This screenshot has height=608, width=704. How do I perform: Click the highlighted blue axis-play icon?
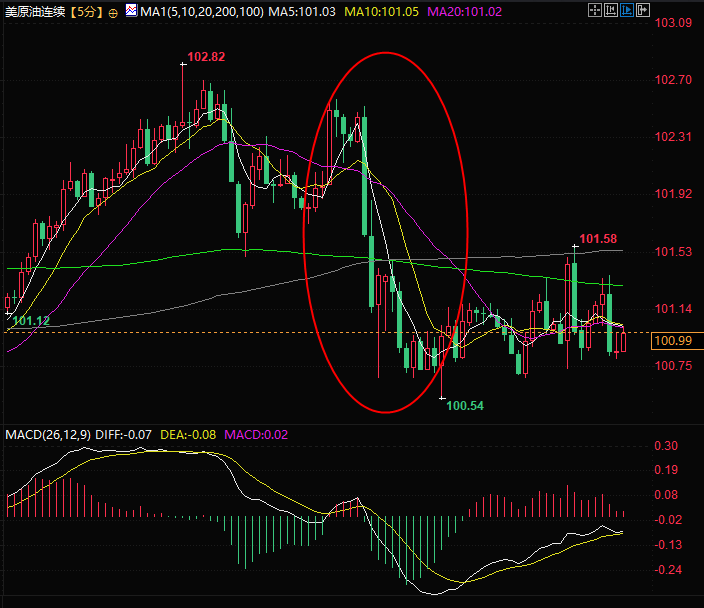[627, 10]
